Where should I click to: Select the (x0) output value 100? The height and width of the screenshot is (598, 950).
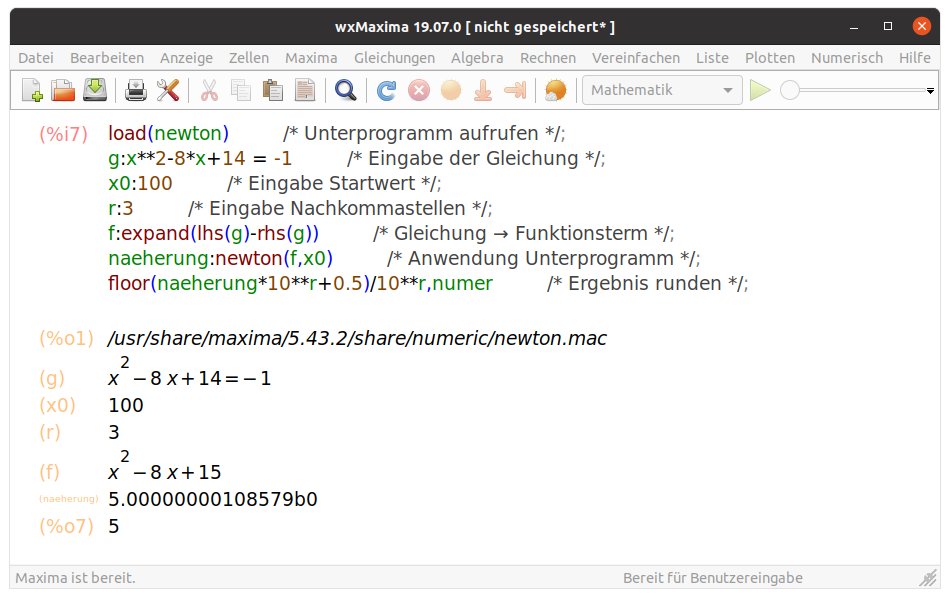125,405
